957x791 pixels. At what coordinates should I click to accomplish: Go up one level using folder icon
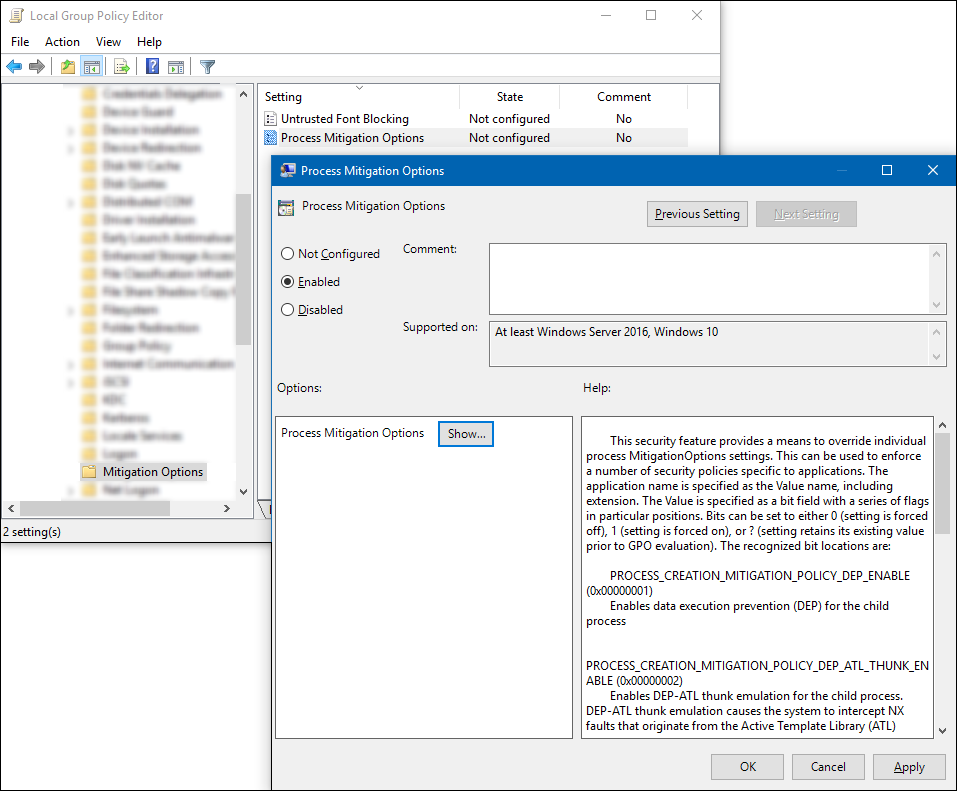coord(67,67)
